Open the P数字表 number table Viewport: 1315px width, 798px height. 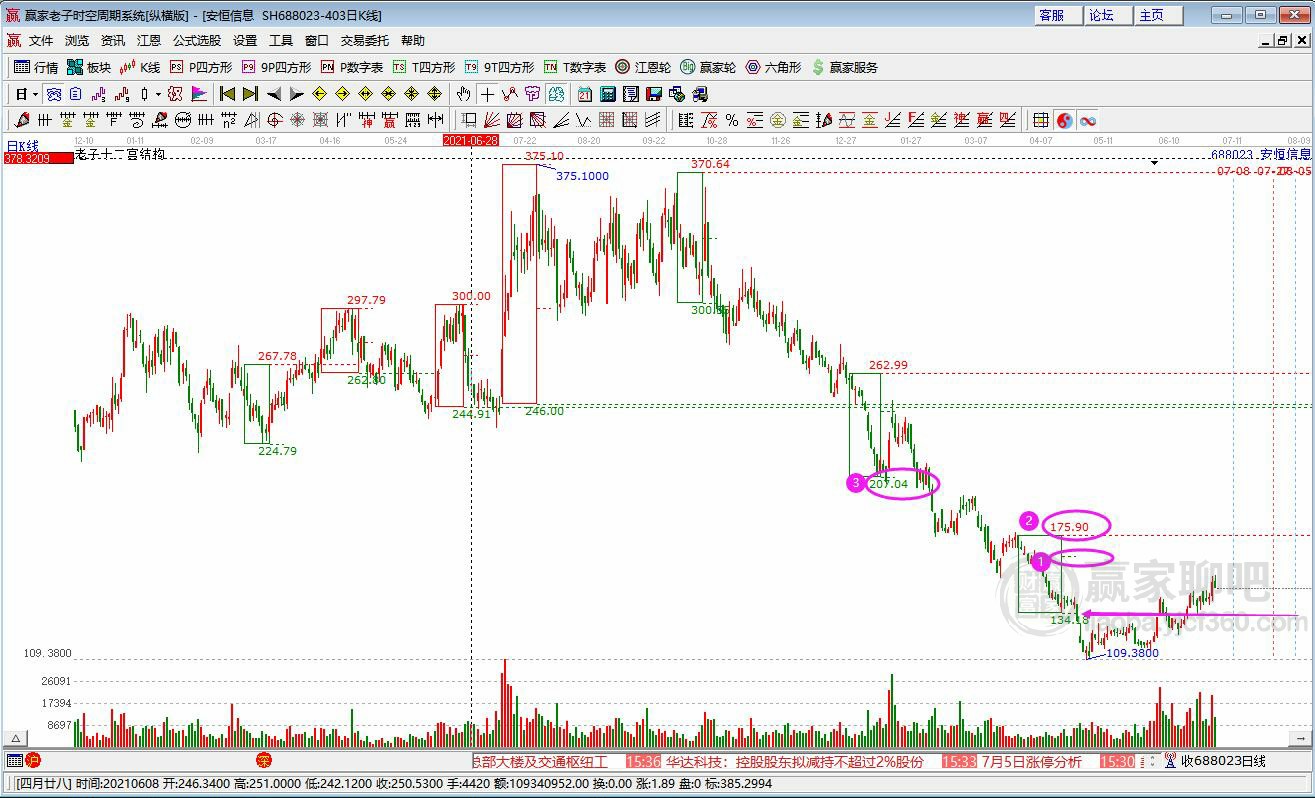[x=352, y=67]
